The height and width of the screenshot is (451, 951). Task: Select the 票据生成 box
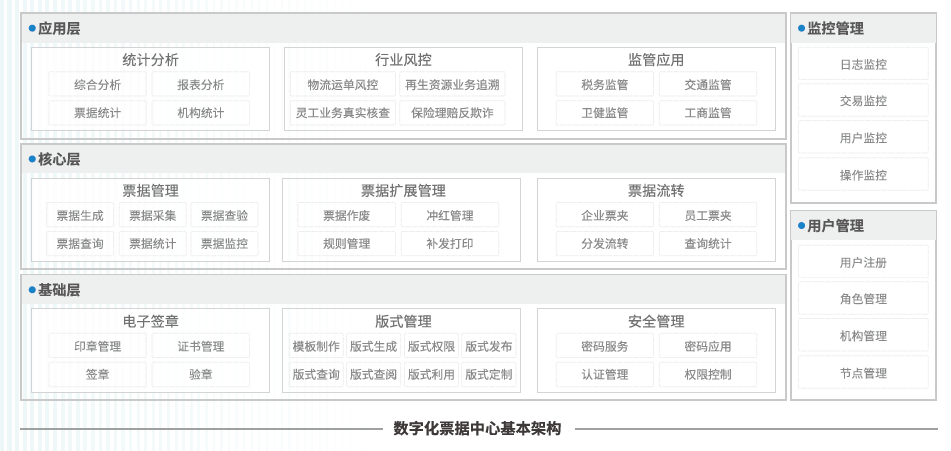point(80,215)
